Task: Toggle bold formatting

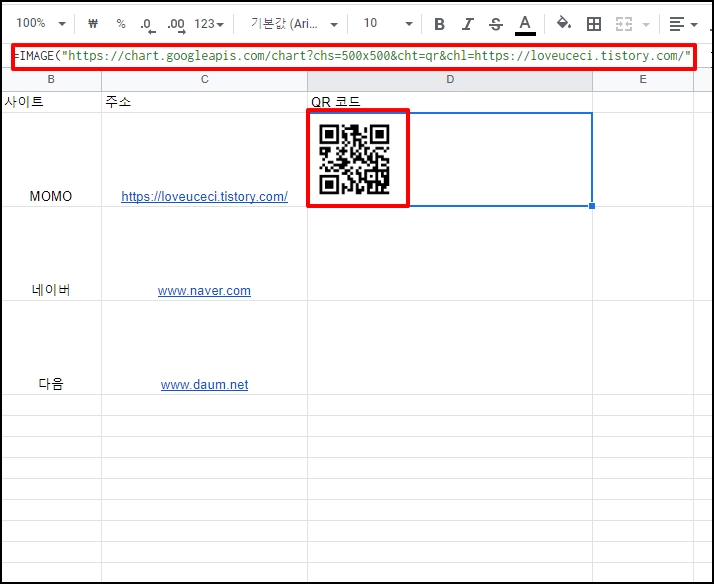Action: point(439,24)
